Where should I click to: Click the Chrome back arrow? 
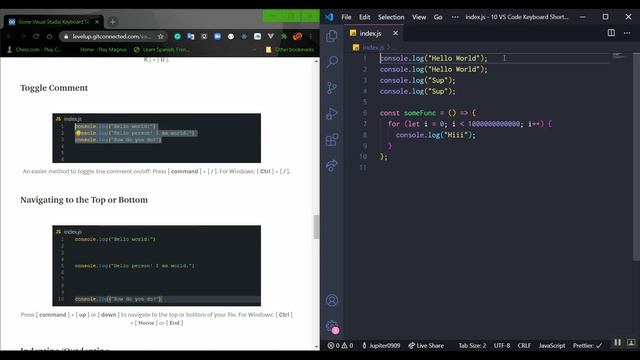(9, 36)
